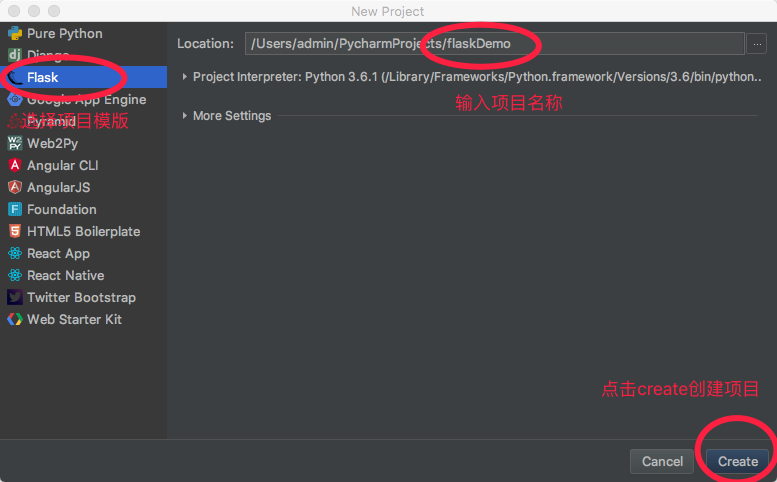Click the AngularJS shield icon

(15, 187)
